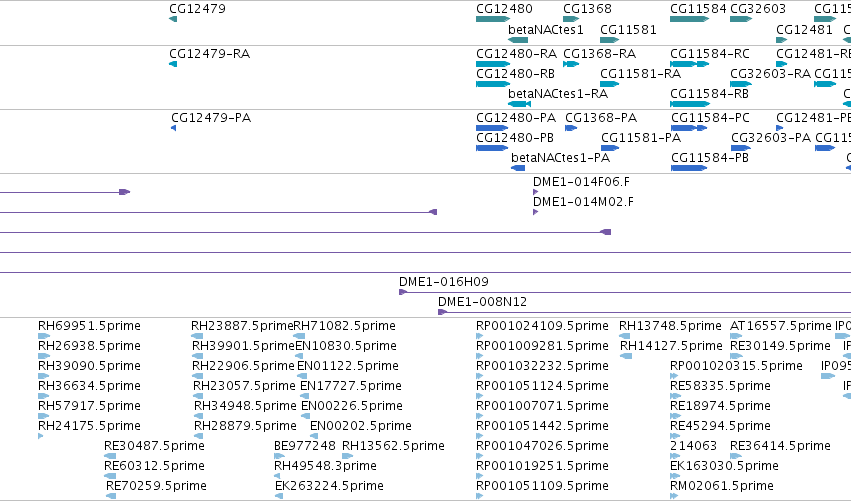Screen dimensions: 851x501
Task: Click the CG1368-RA transcript label
Action: [600, 54]
